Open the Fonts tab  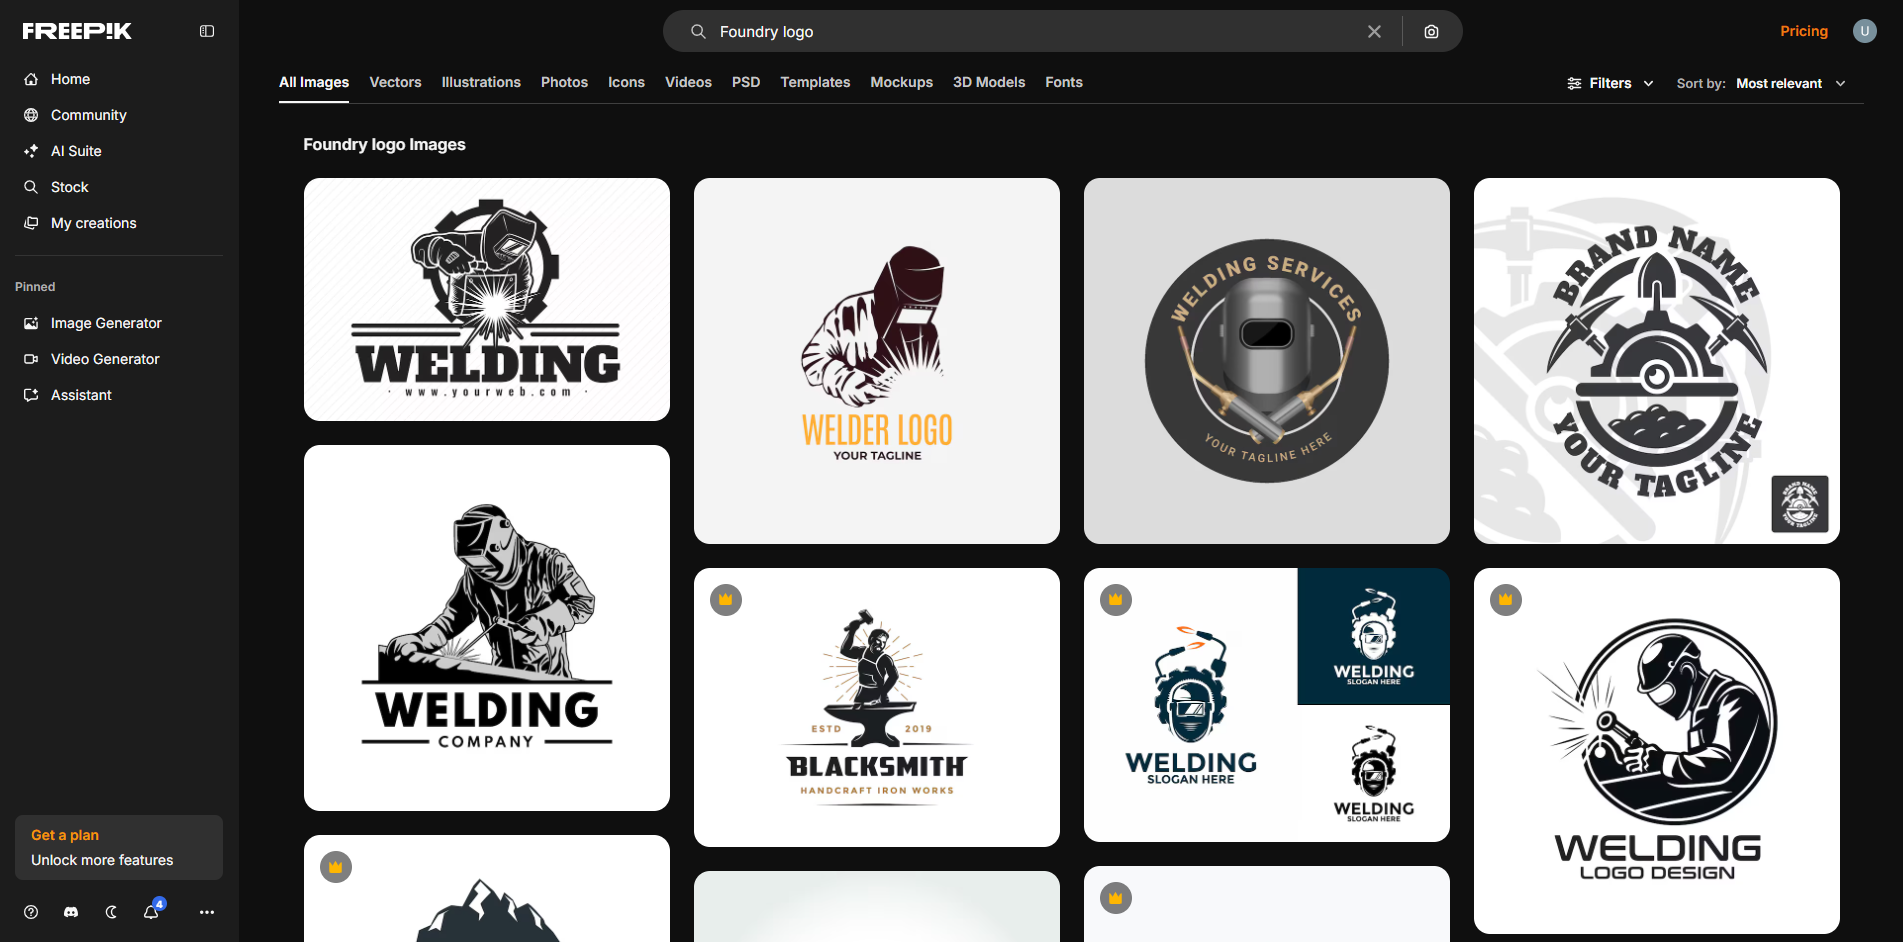[x=1063, y=82]
